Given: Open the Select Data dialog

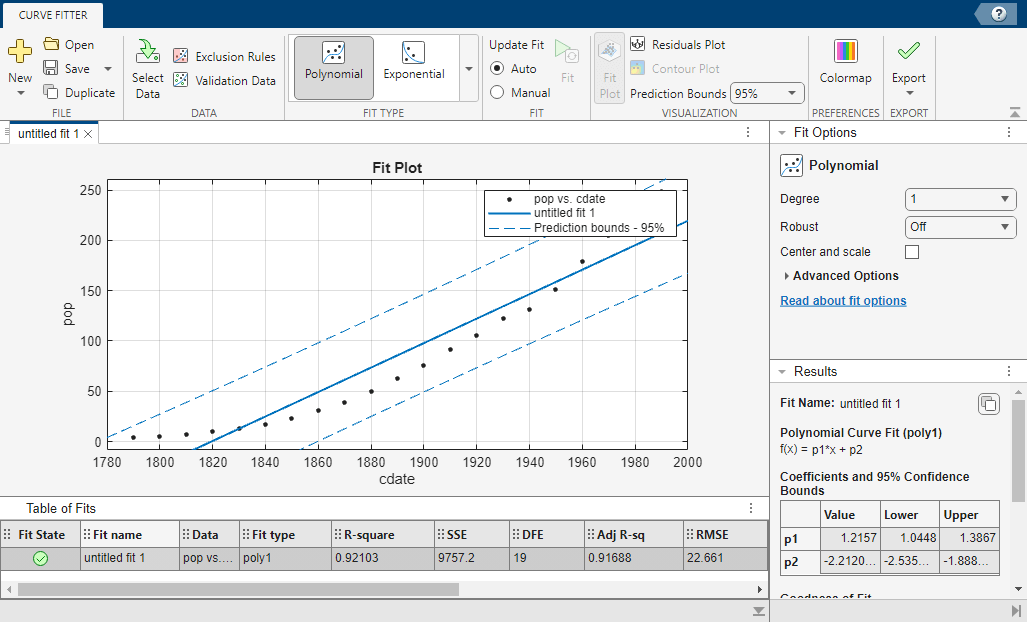Looking at the screenshot, I should coord(148,68).
